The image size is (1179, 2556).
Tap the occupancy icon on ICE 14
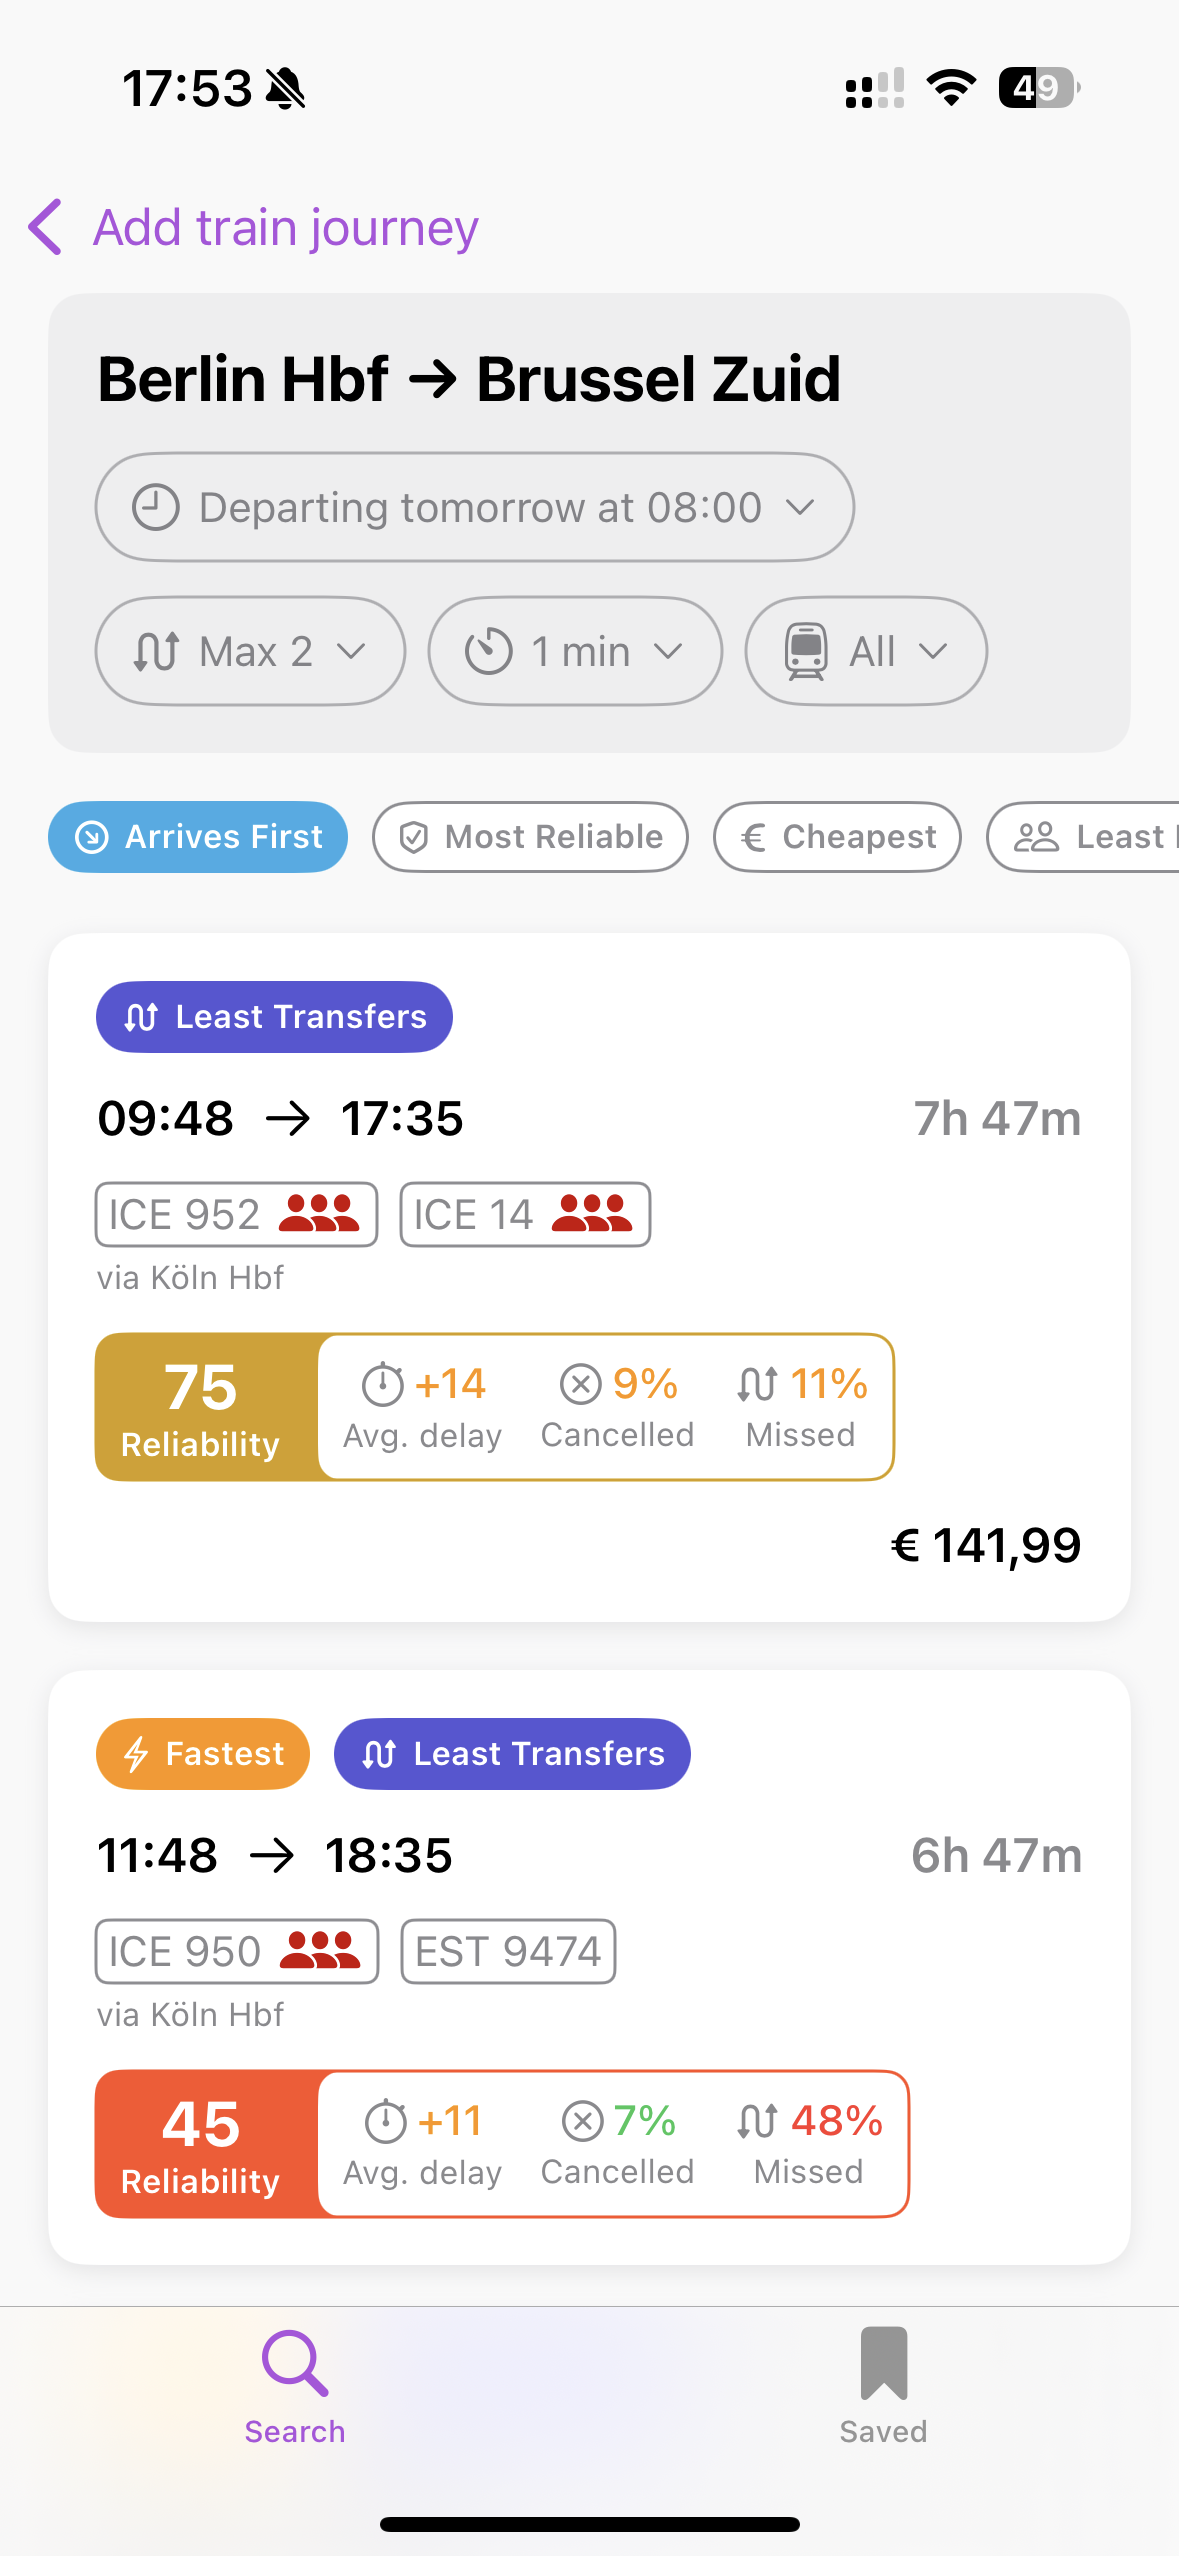tap(591, 1214)
